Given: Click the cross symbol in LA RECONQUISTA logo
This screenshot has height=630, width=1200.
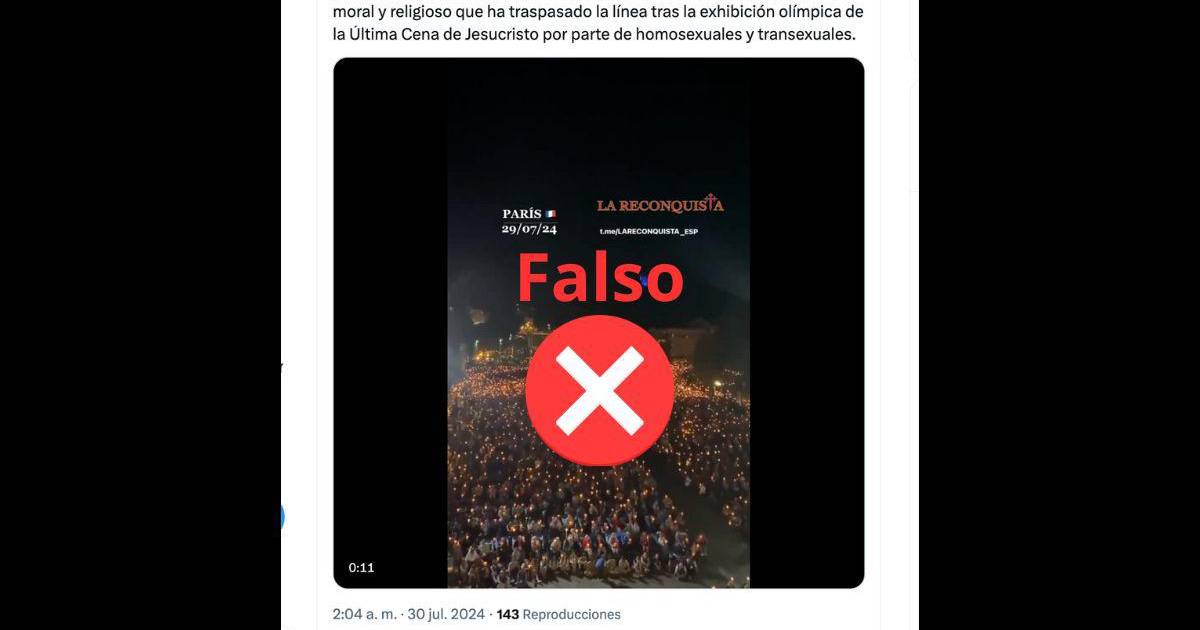Looking at the screenshot, I should point(712,200).
